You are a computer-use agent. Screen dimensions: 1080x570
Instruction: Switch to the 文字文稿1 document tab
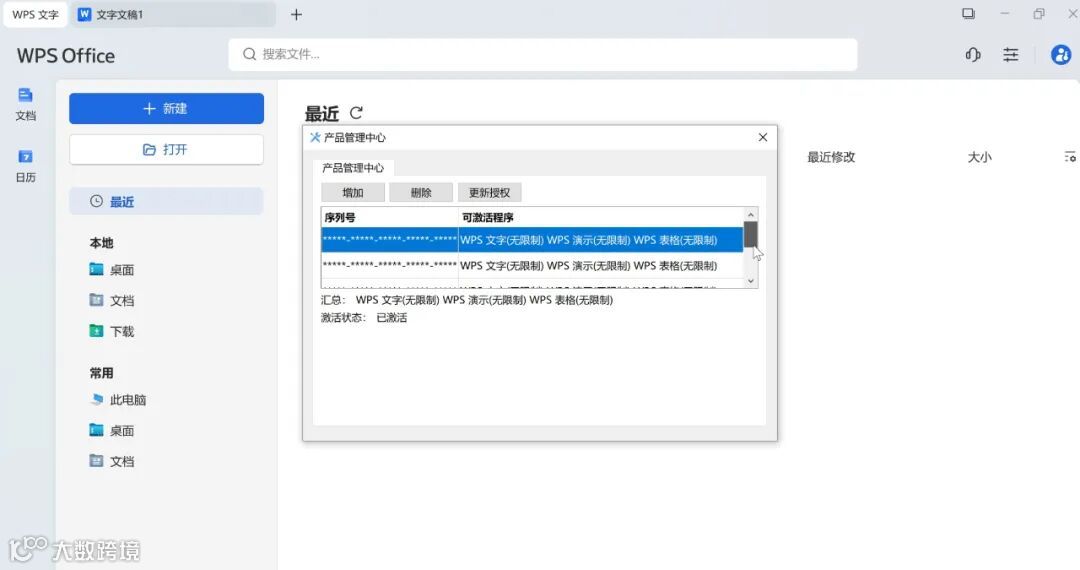pyautogui.click(x=172, y=14)
